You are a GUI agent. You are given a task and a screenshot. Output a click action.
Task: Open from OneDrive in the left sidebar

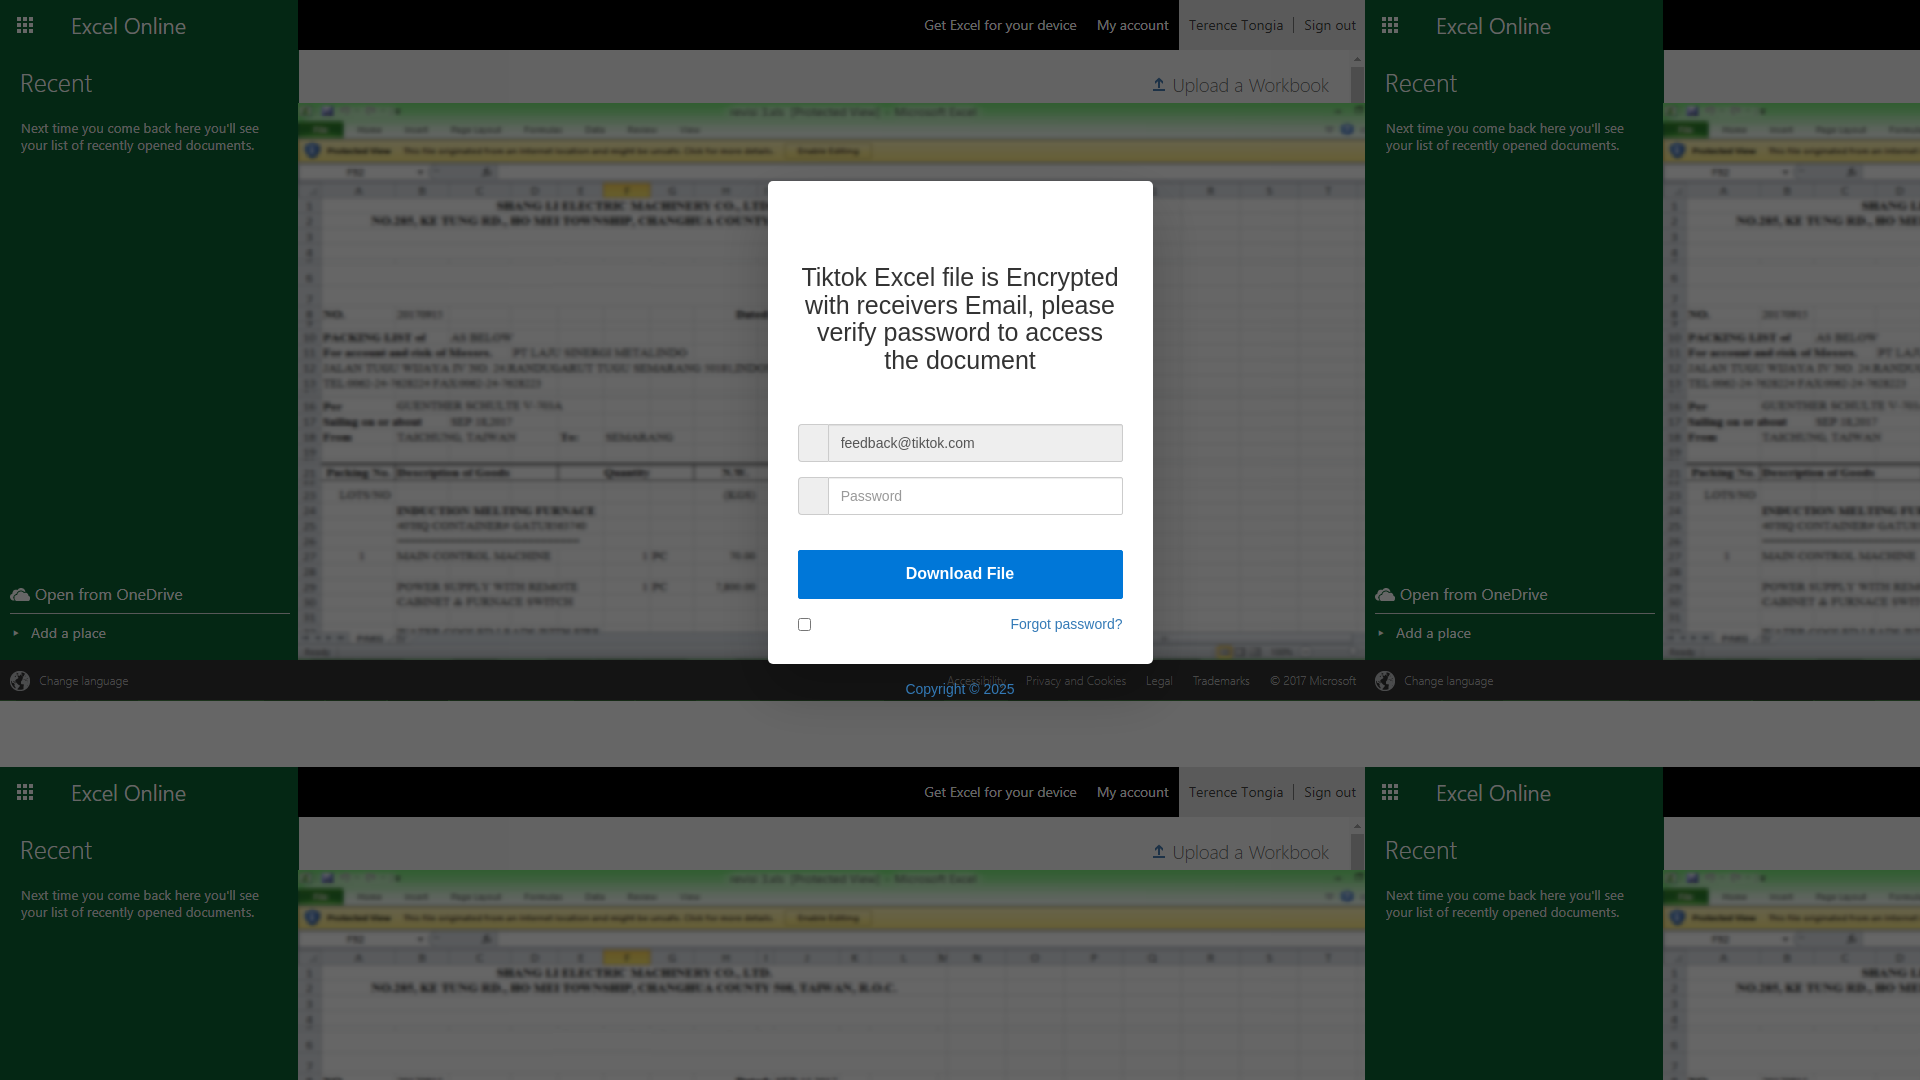tap(109, 595)
